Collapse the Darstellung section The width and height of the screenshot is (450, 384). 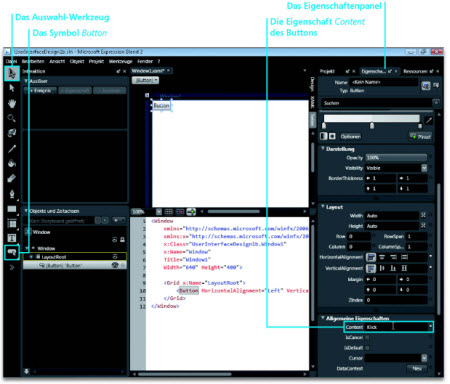(323, 148)
